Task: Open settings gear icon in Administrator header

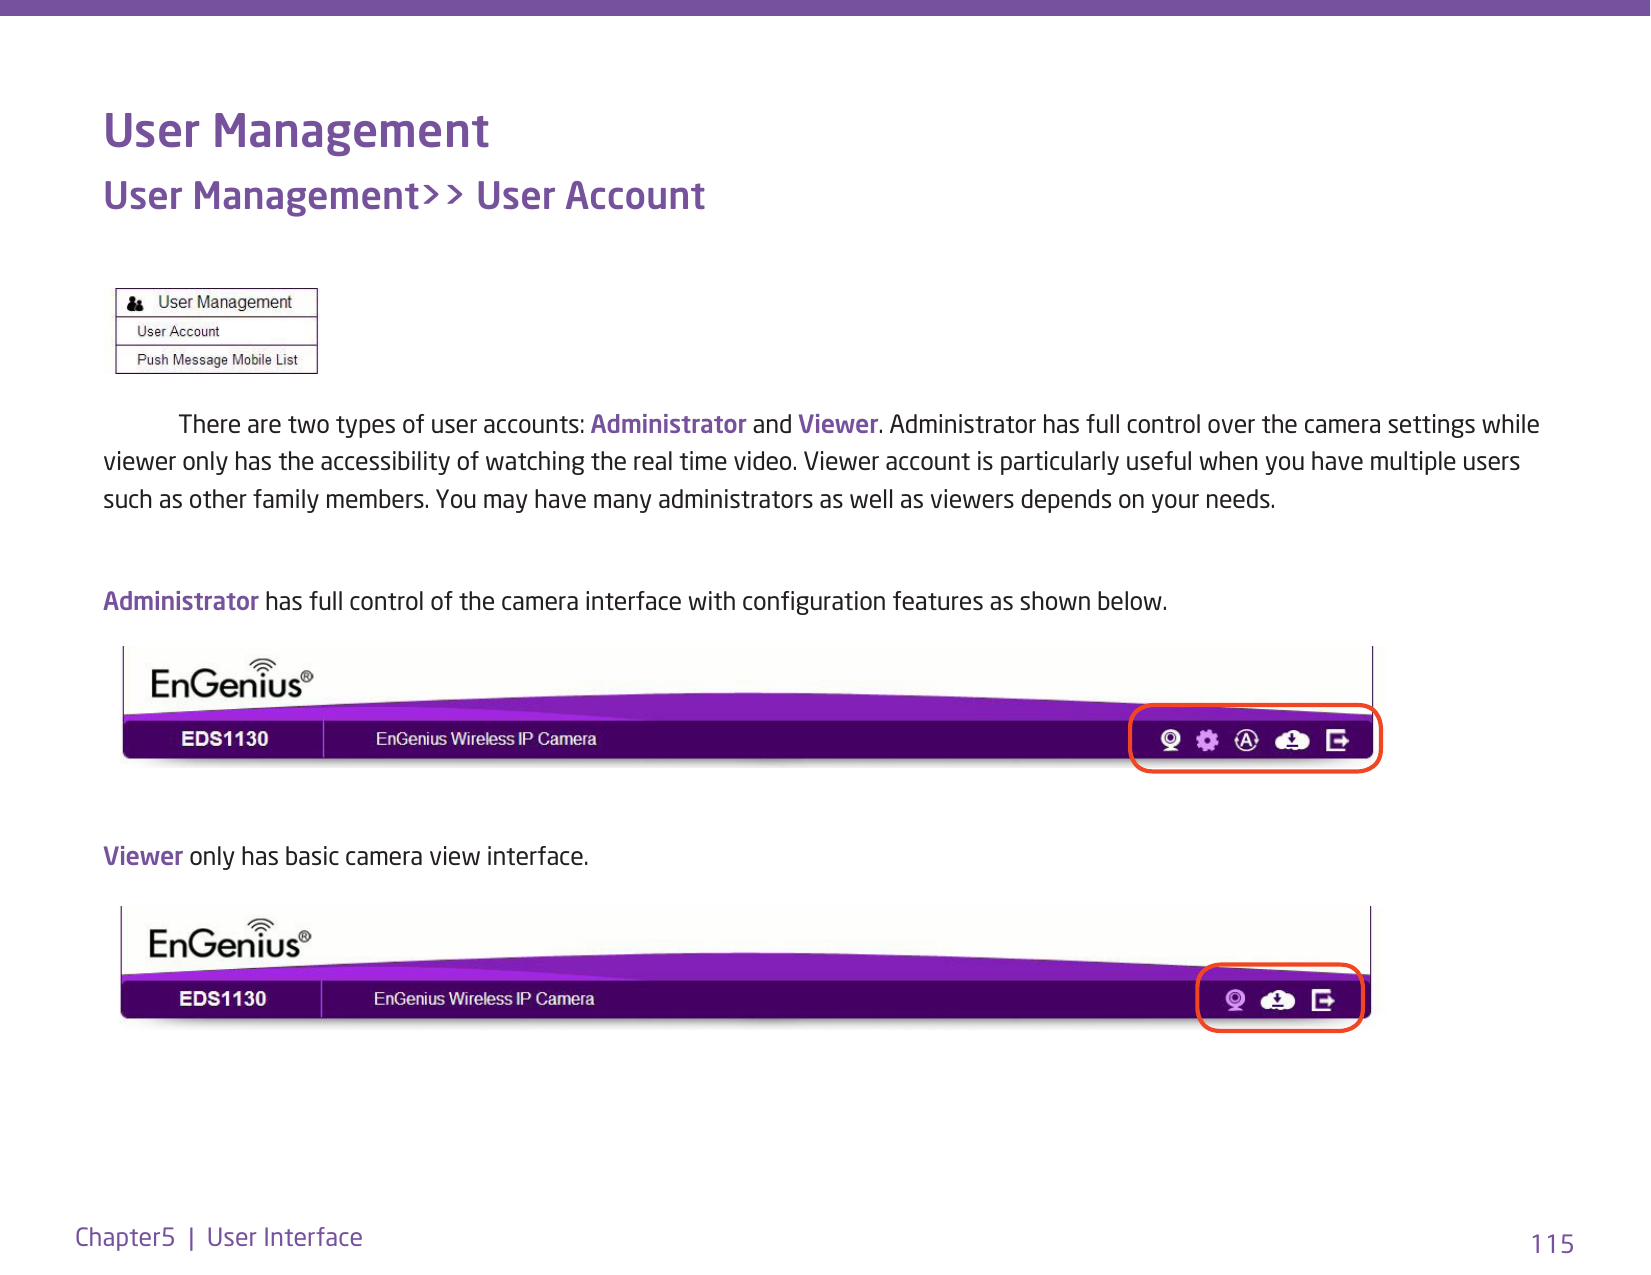Action: click(1208, 740)
